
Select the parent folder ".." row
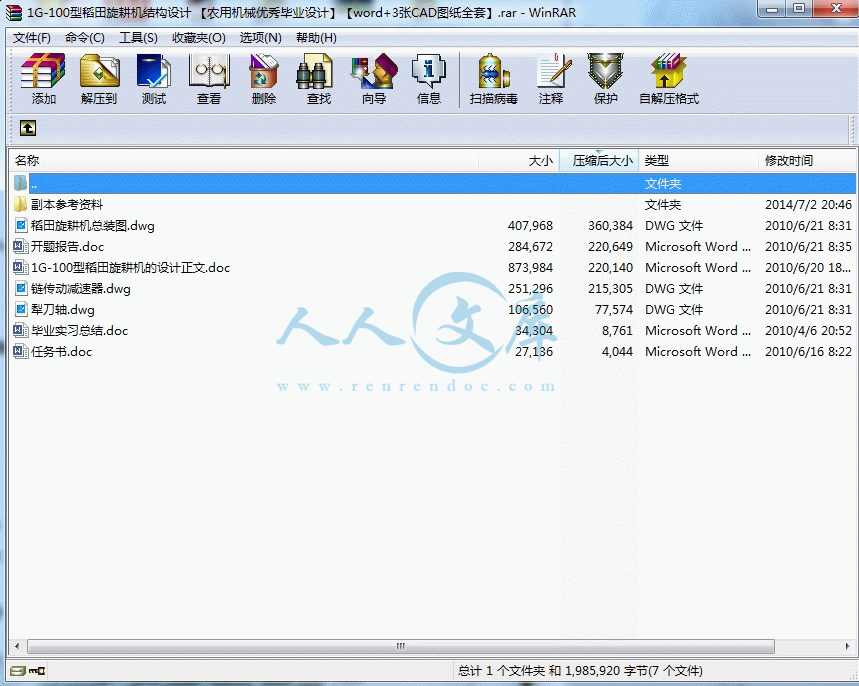[433, 184]
